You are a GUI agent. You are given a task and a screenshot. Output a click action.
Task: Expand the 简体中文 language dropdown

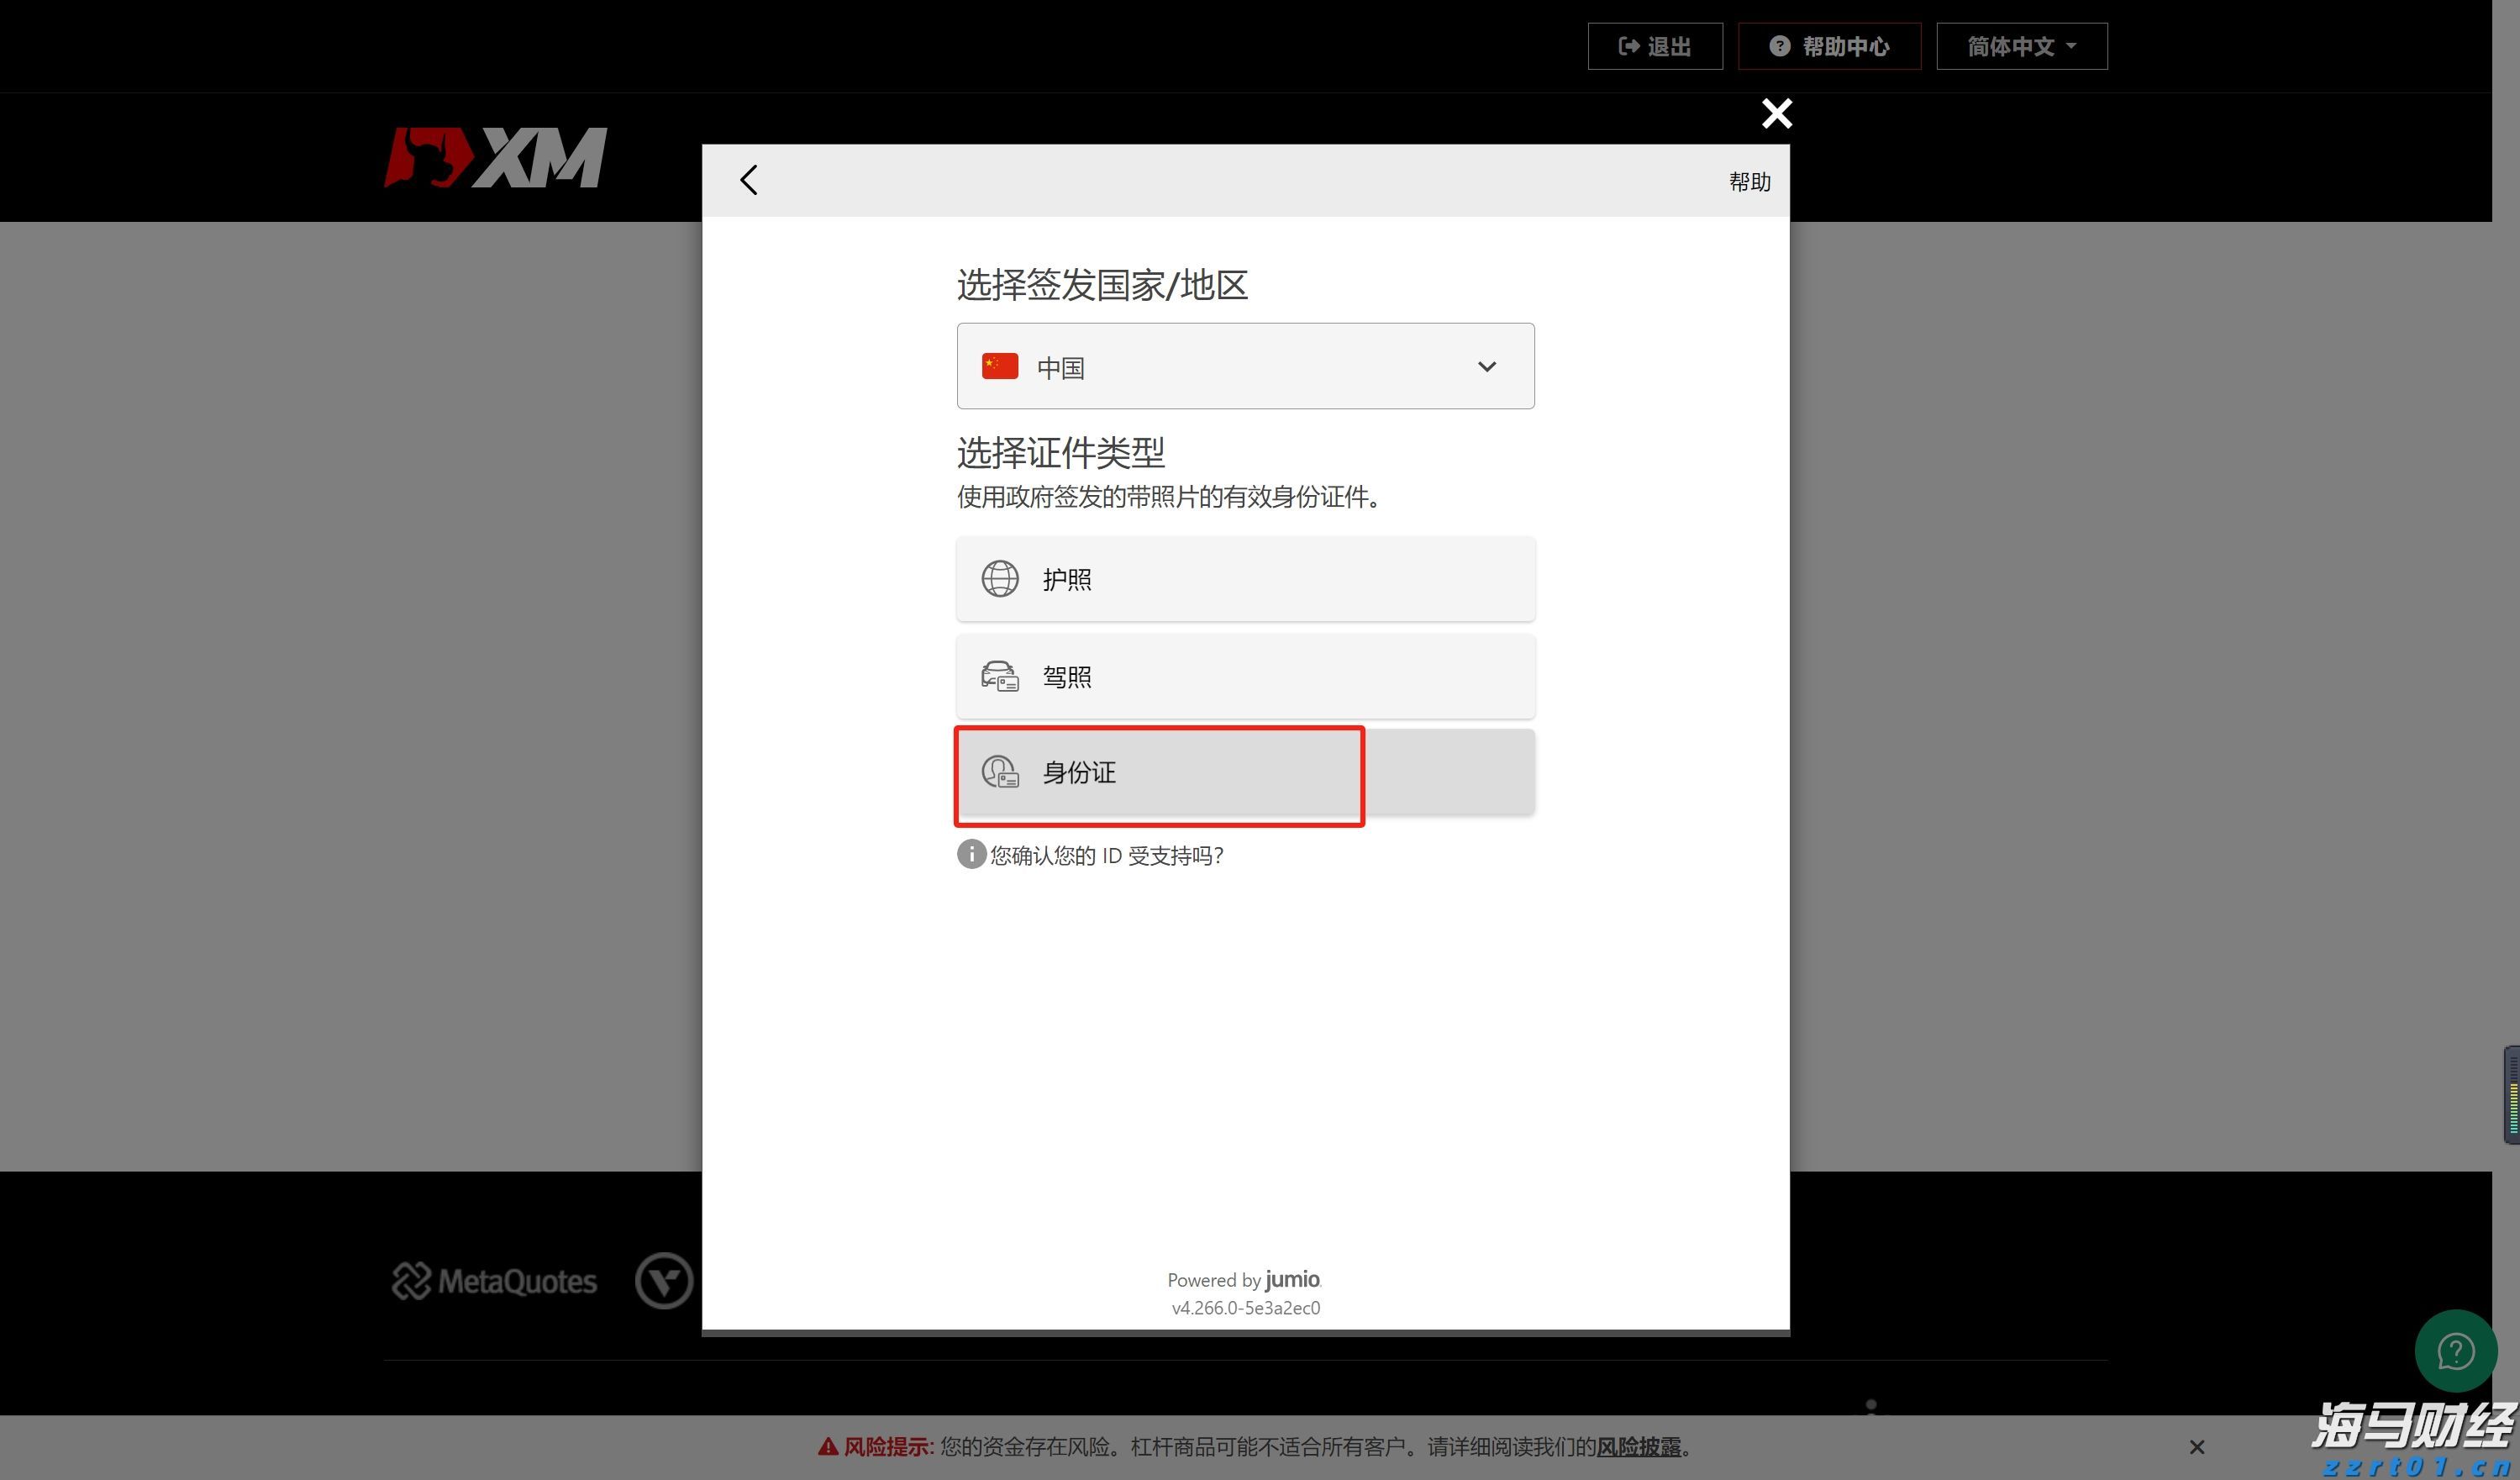[2020, 45]
